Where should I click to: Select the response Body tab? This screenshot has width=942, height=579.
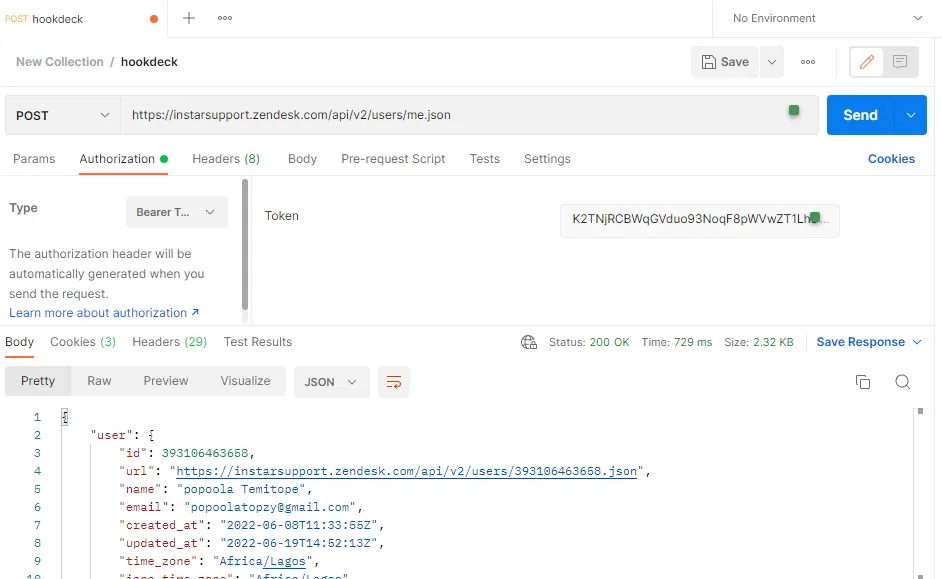point(19,342)
